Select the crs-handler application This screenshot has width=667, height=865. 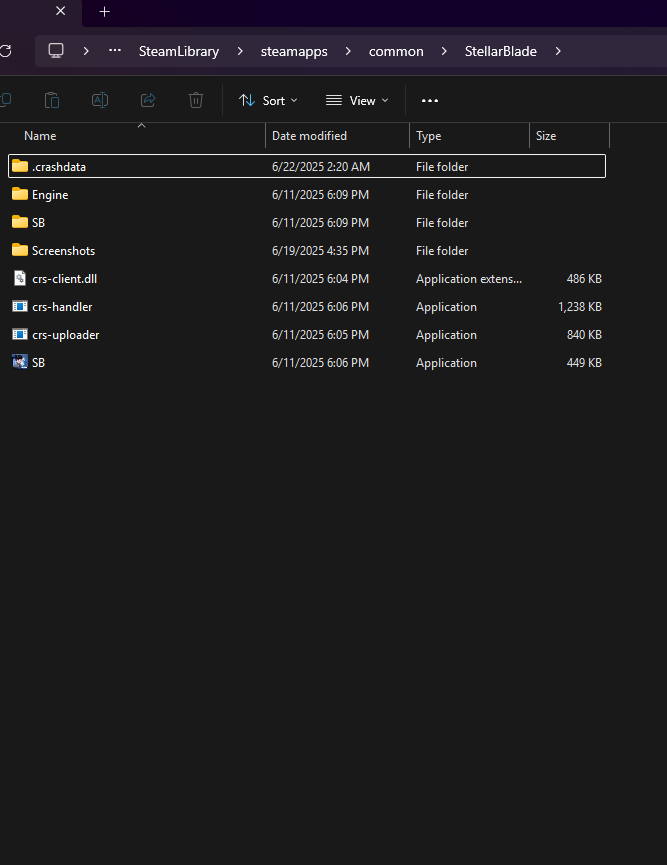click(x=307, y=307)
